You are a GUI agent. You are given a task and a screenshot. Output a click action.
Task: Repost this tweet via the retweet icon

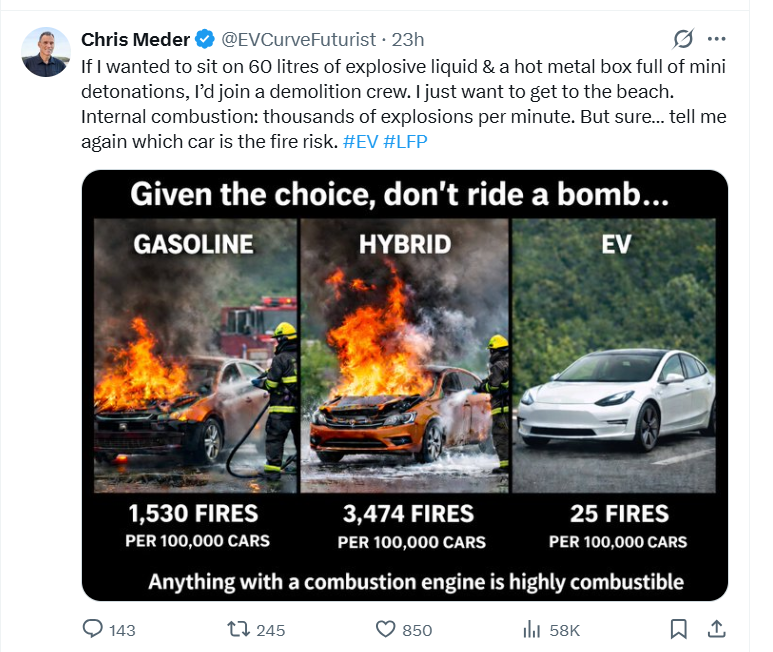coord(238,629)
